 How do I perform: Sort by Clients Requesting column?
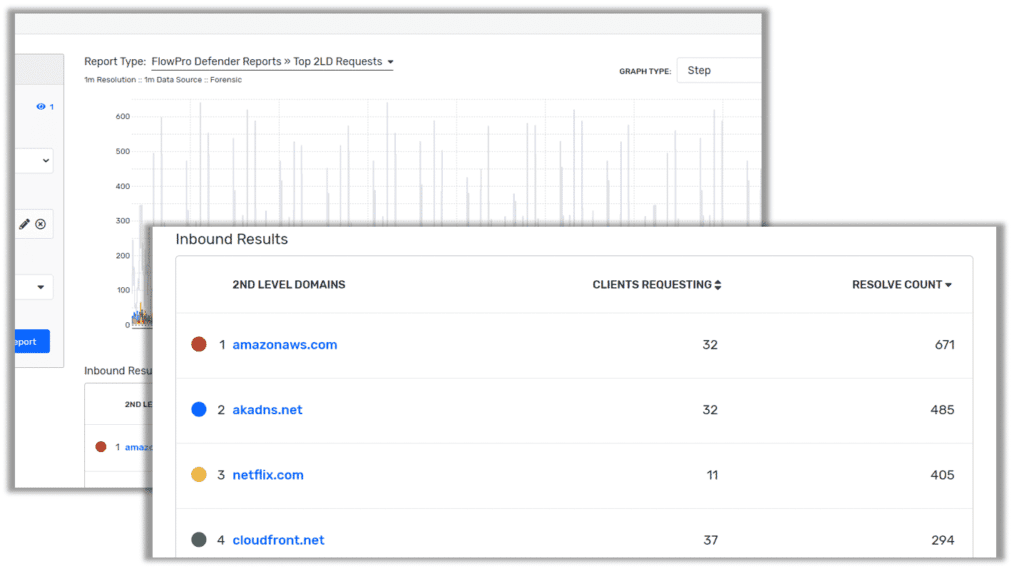[x=656, y=285]
